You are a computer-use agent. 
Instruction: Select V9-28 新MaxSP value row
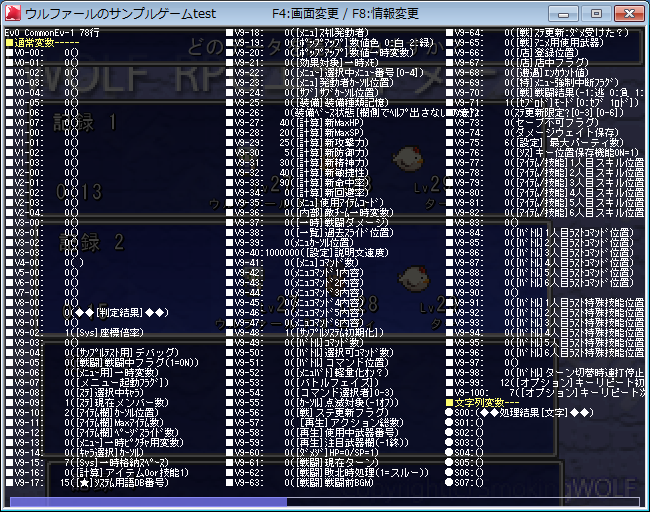pyautogui.click(x=295, y=132)
